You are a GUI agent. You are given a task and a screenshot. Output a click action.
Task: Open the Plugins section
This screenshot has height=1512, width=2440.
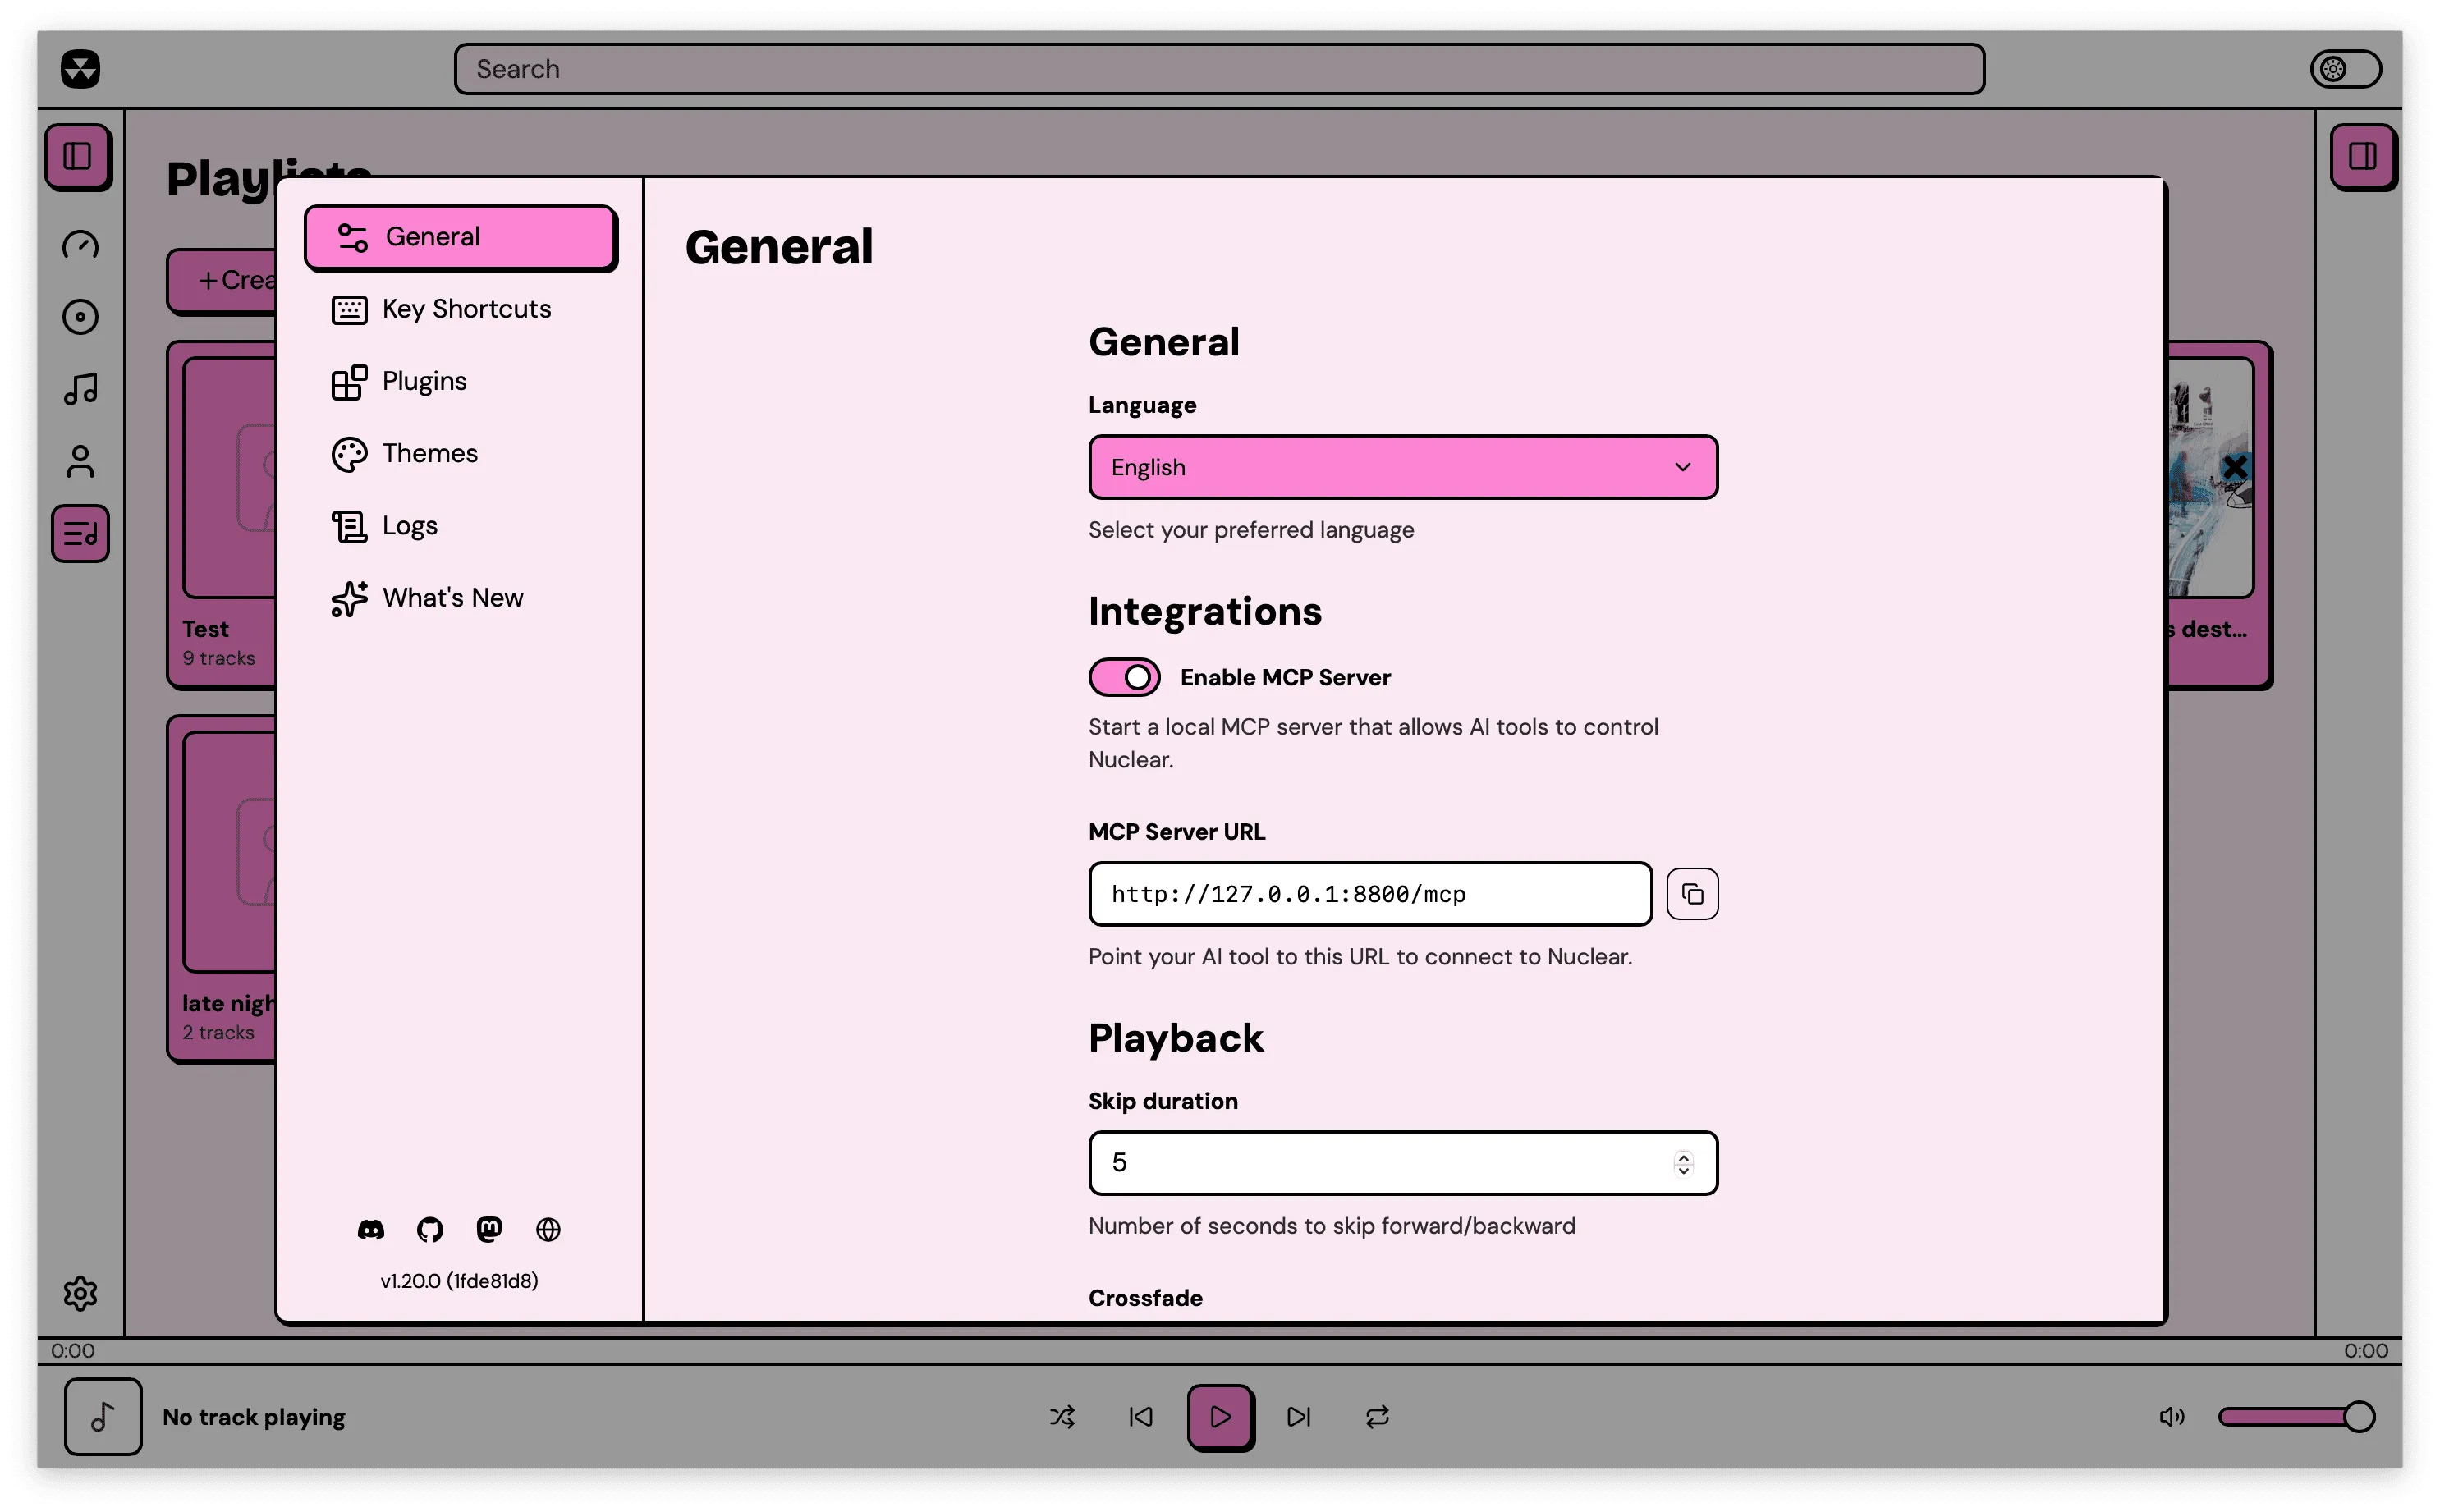[424, 381]
